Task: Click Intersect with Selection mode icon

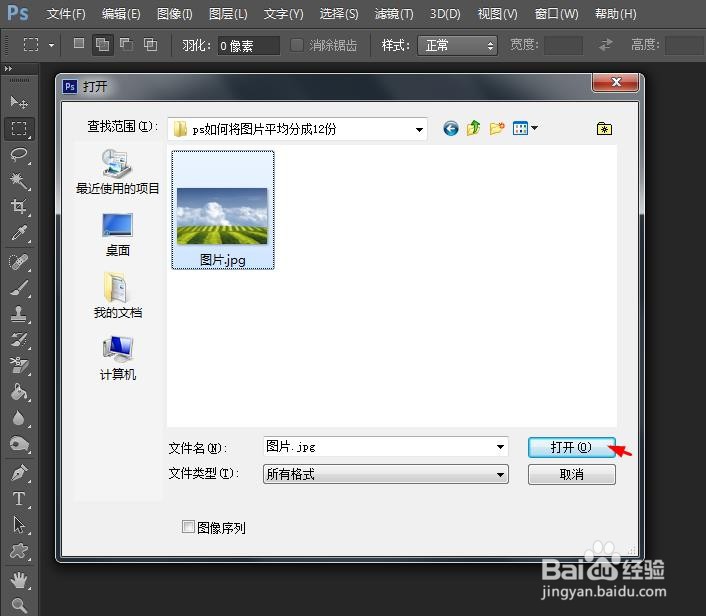Action: click(150, 44)
